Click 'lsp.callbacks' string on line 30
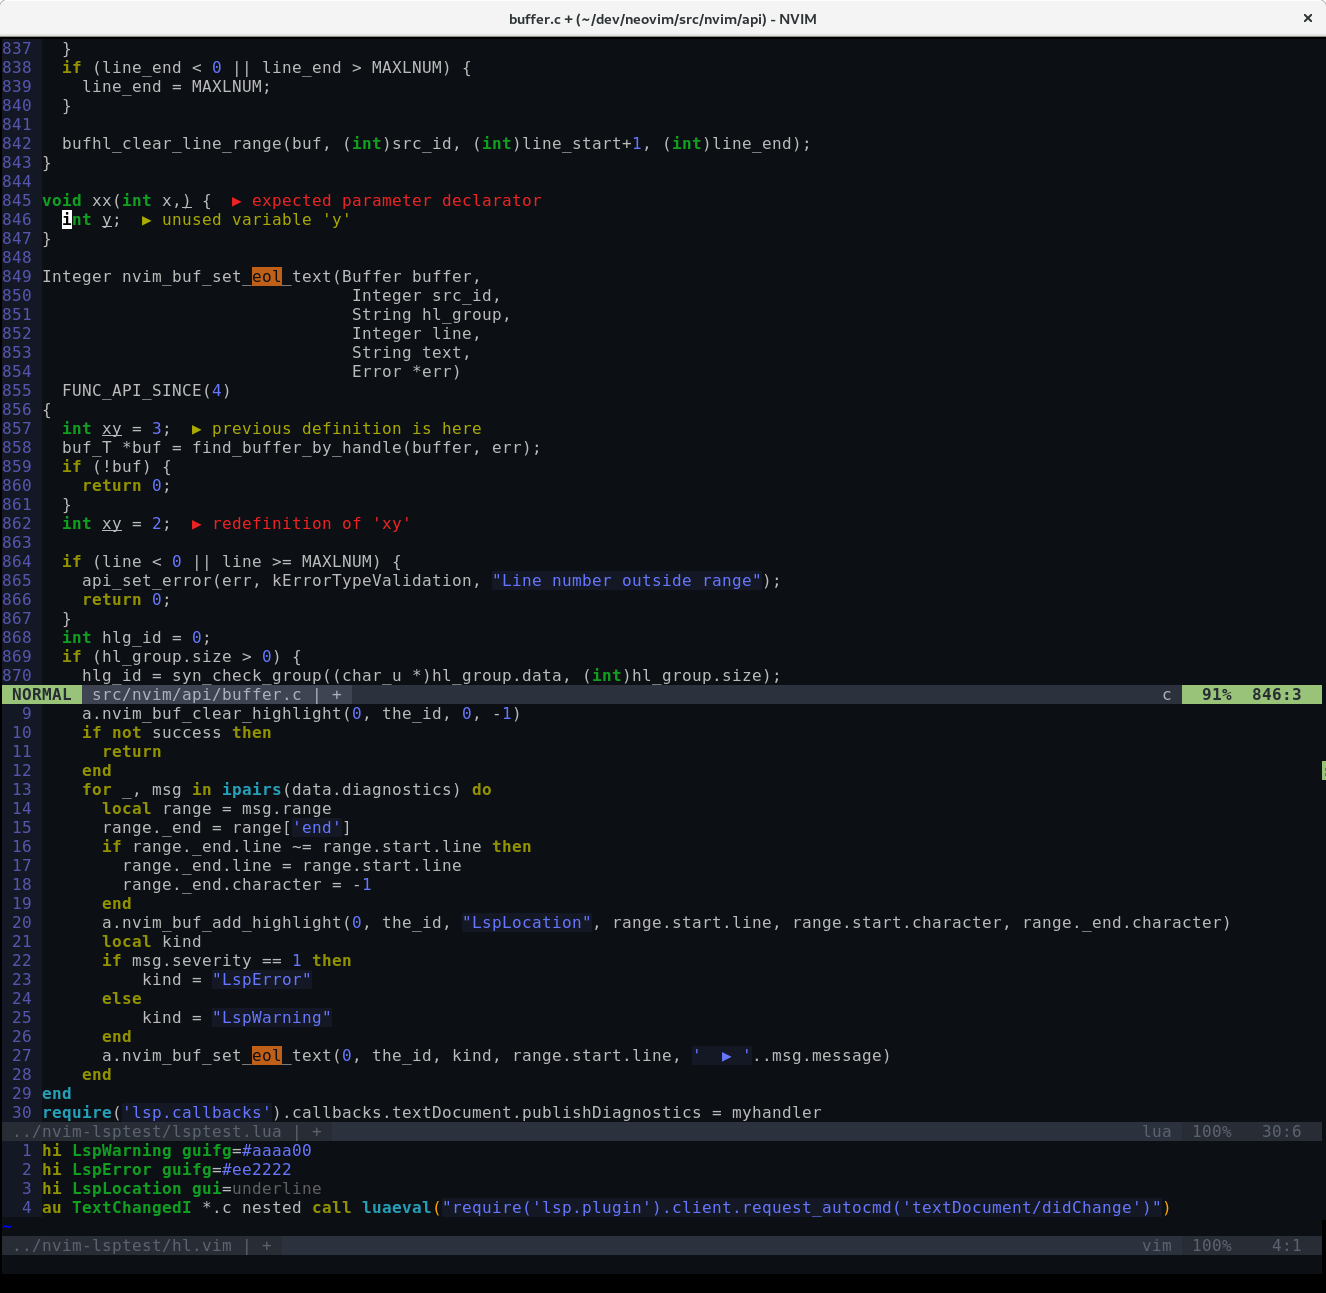Screen dimensions: 1326x1293 (197, 1113)
